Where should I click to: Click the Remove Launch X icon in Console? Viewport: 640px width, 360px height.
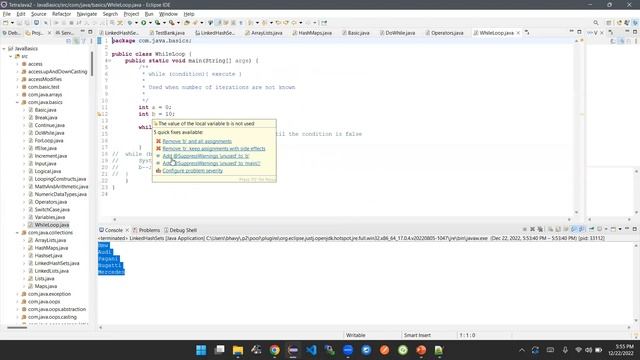(x=532, y=229)
